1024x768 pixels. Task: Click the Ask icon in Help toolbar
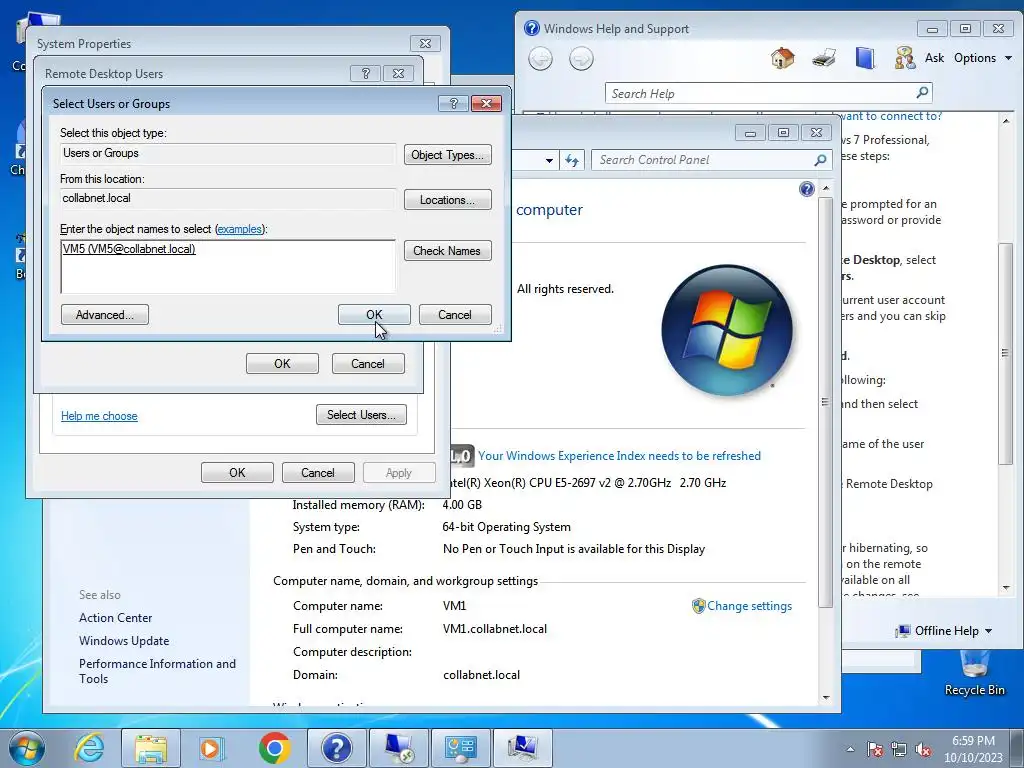point(920,58)
